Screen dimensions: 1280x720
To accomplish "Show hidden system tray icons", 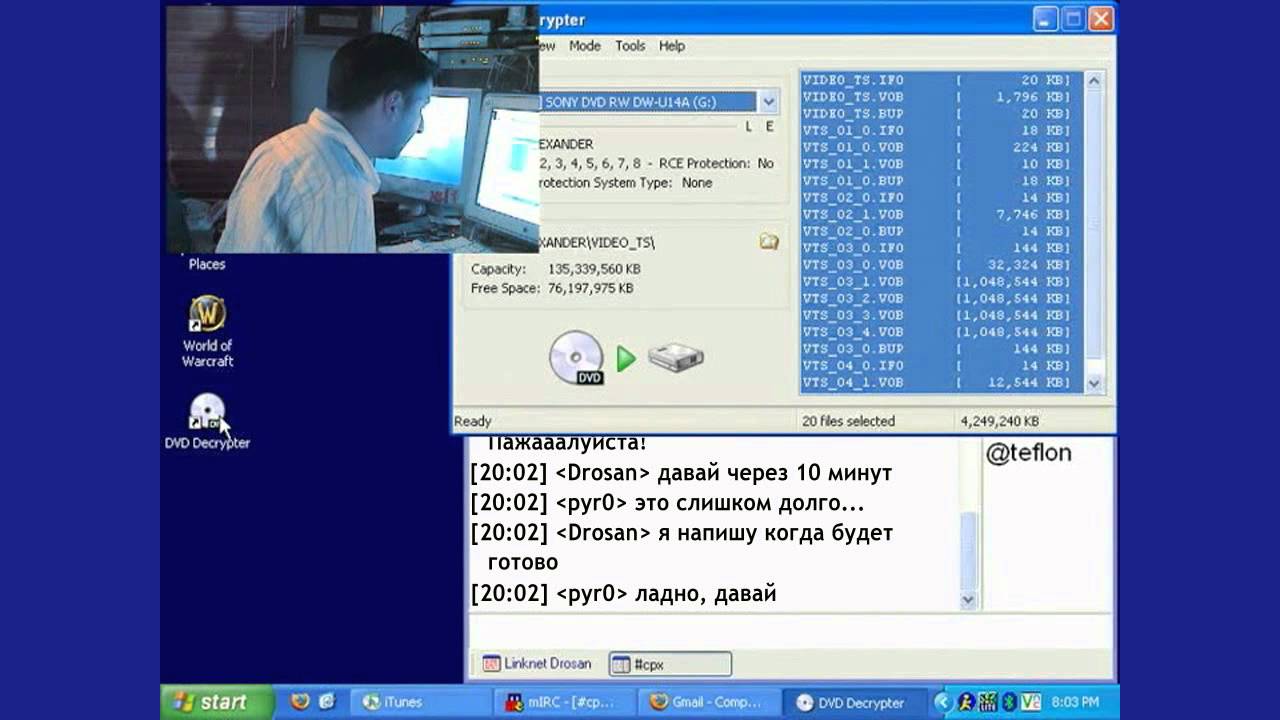I will click(944, 702).
